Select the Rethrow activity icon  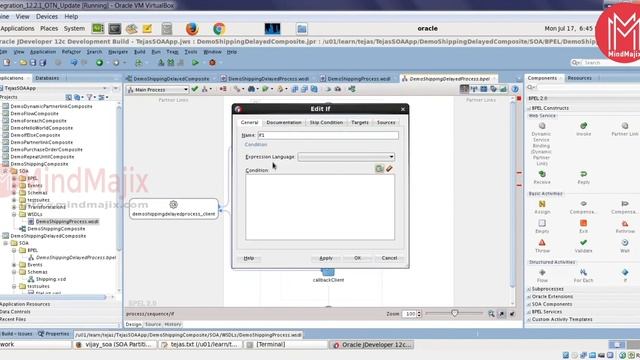click(625, 223)
